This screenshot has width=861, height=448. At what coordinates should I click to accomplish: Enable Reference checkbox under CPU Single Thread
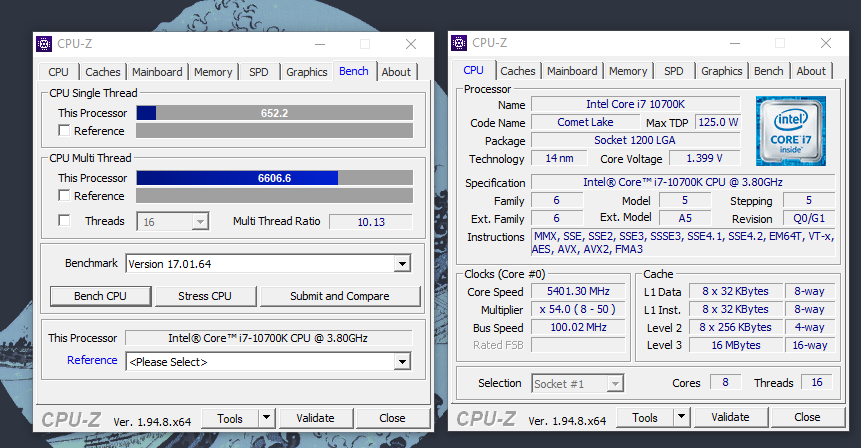click(x=64, y=131)
